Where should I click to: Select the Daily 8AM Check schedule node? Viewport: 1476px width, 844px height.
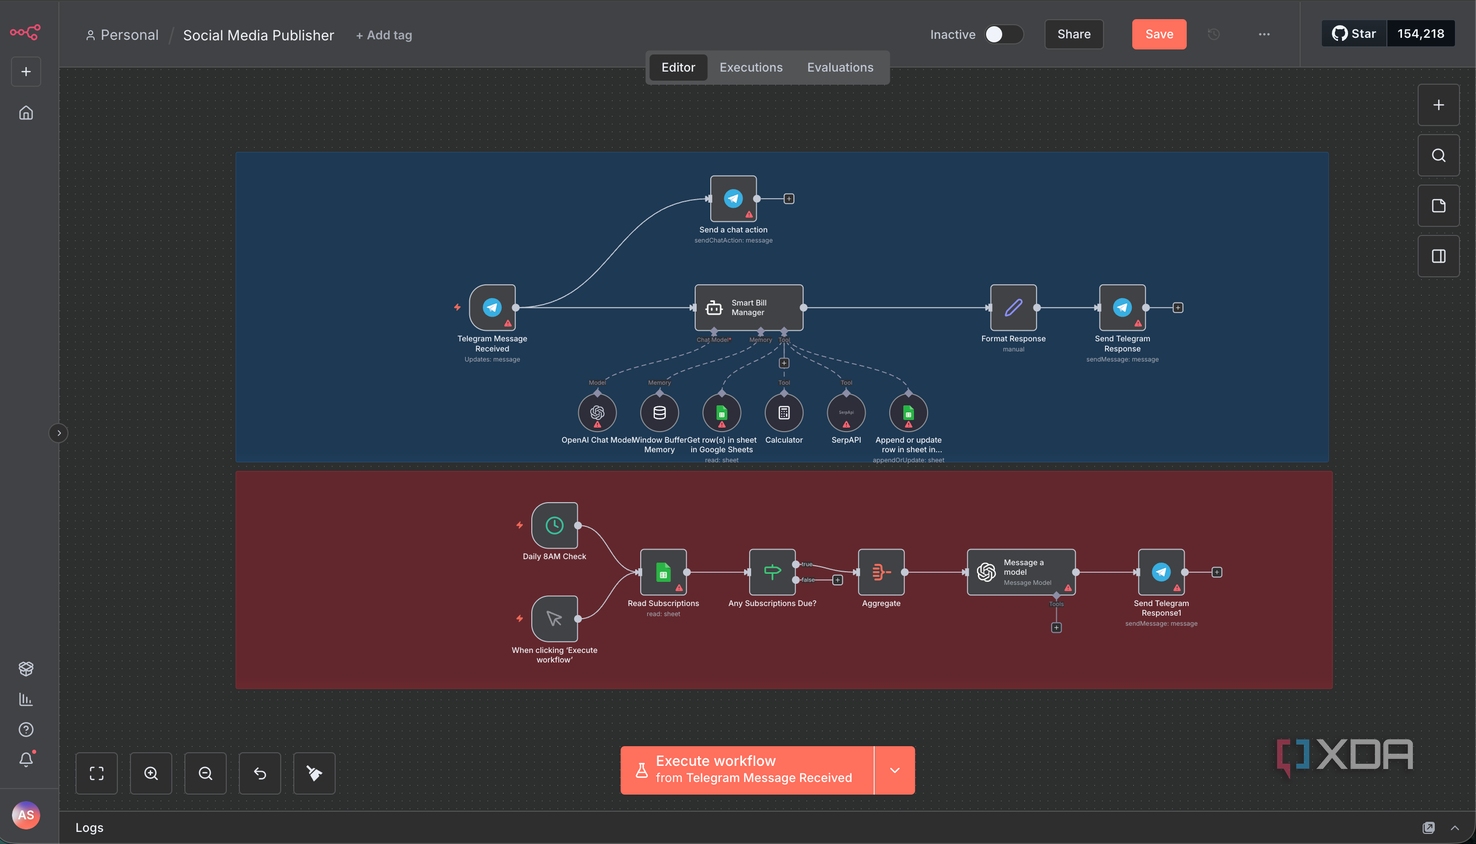click(x=555, y=525)
